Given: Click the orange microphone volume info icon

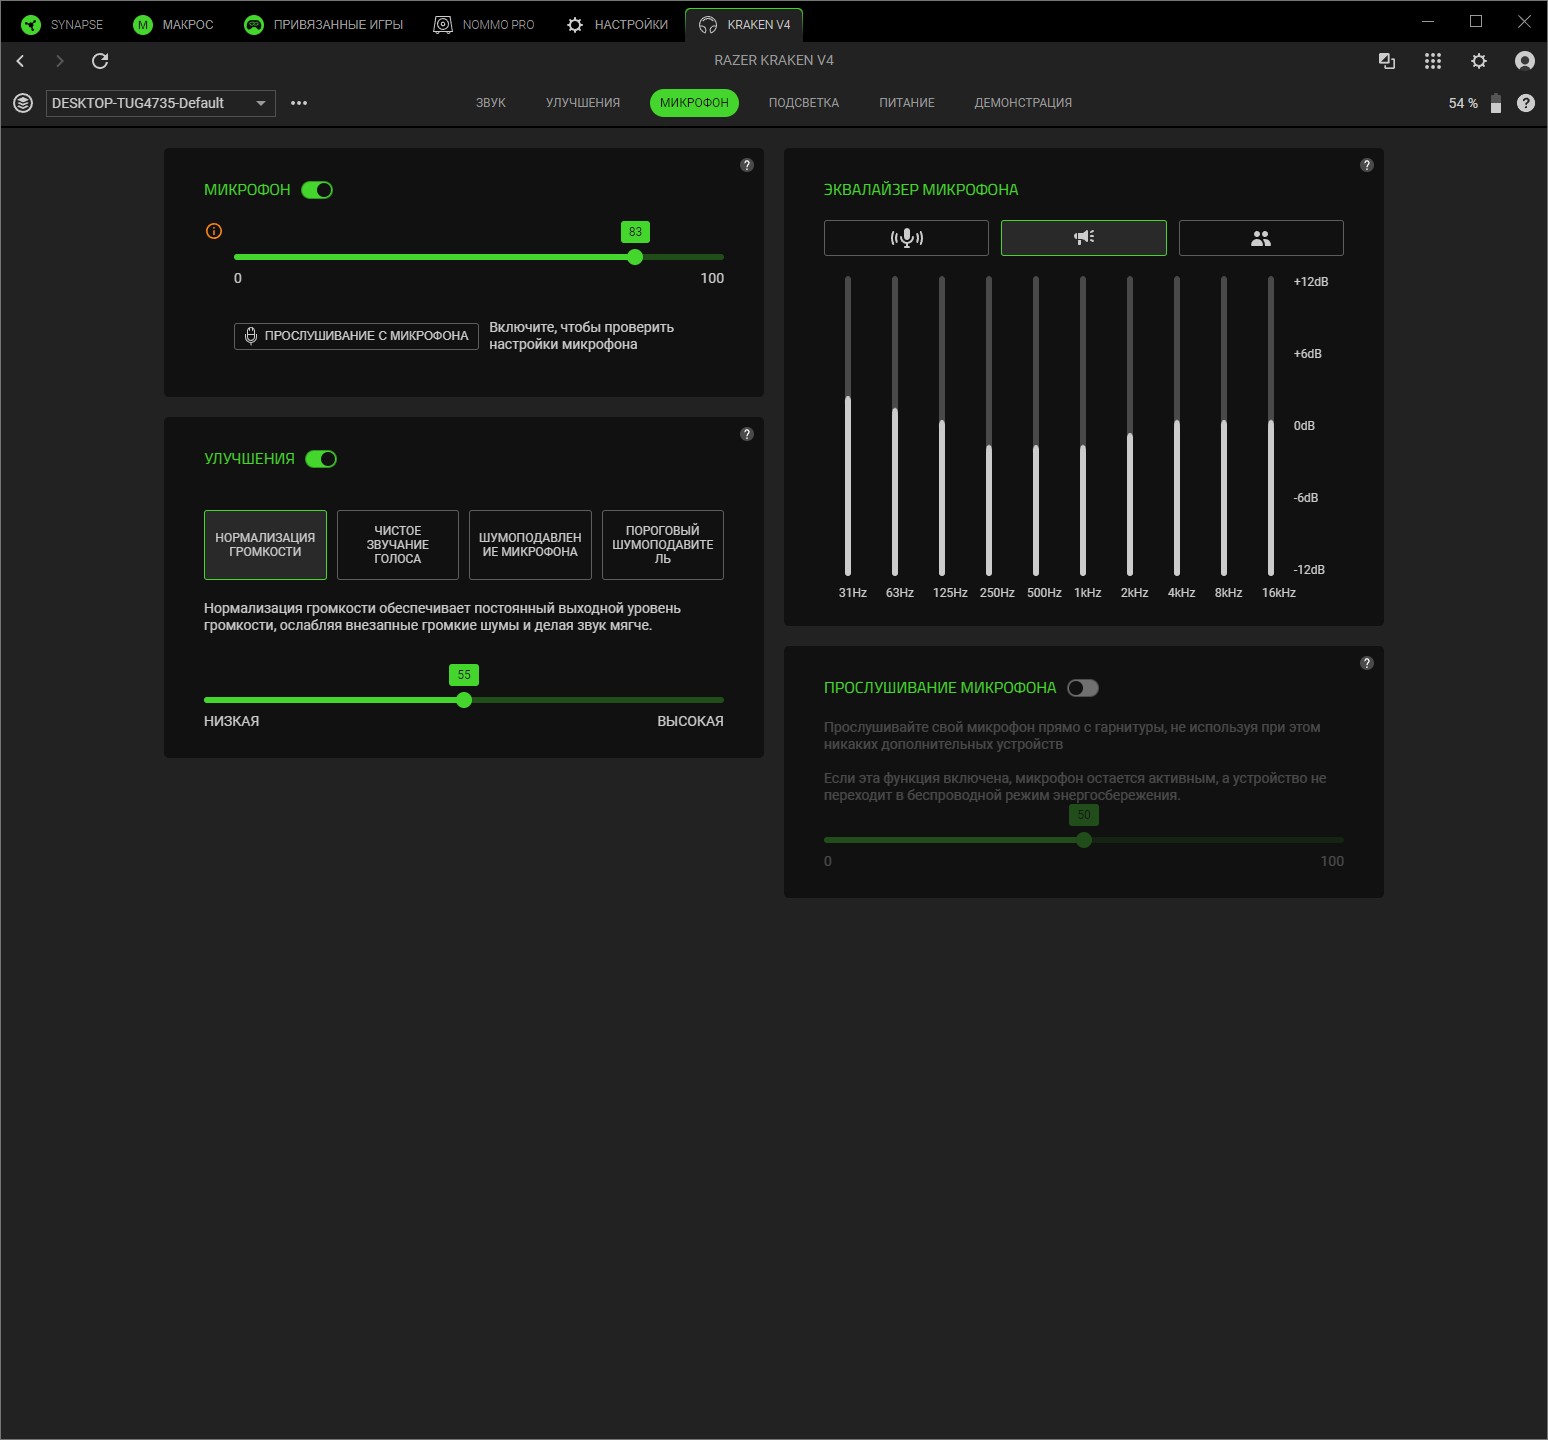Looking at the screenshot, I should point(214,231).
